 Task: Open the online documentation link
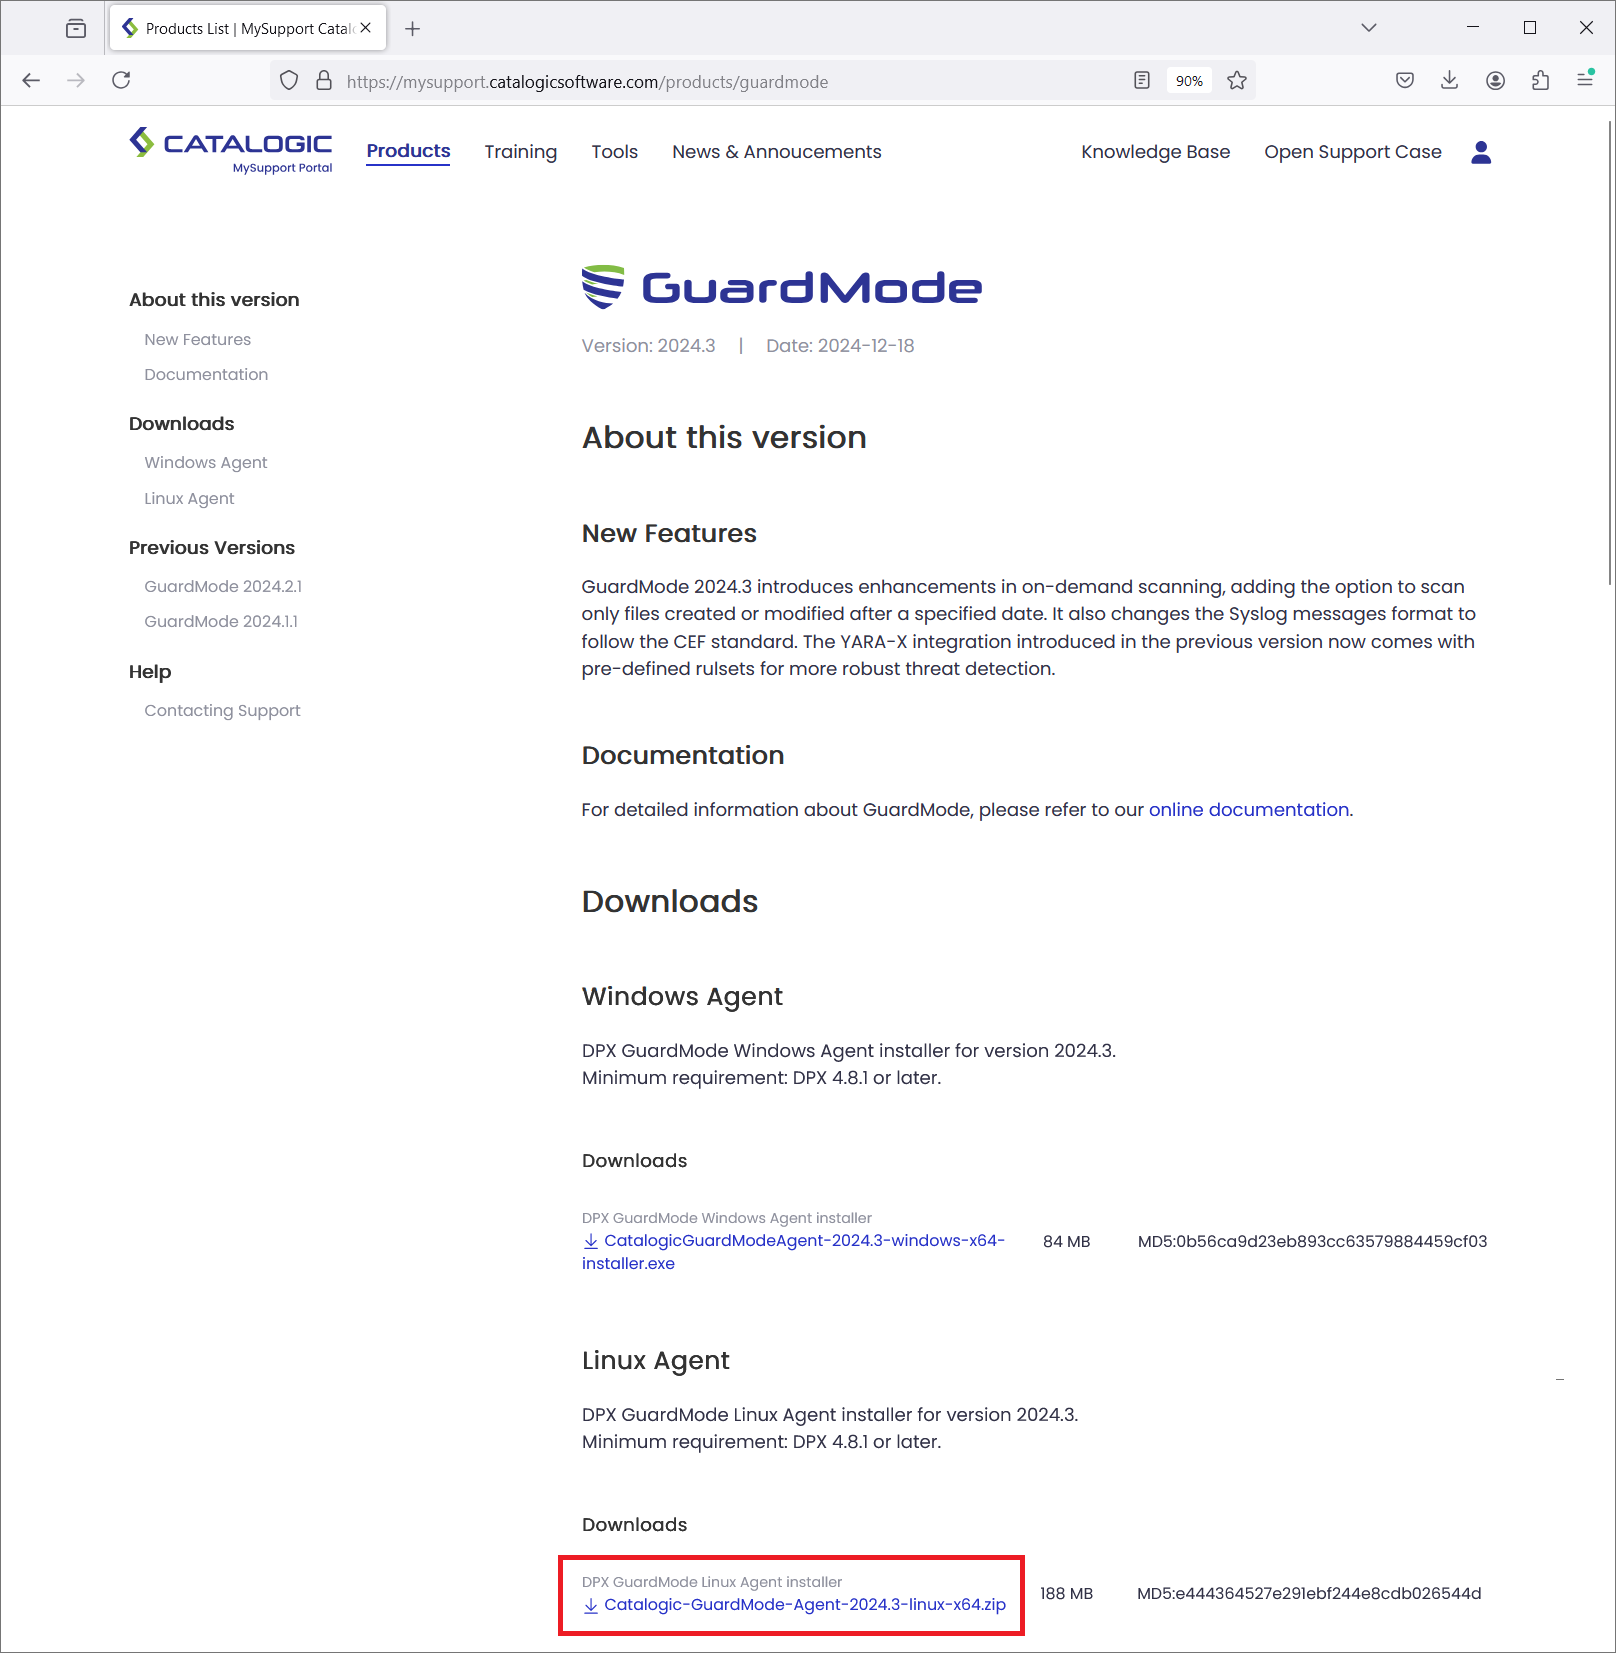point(1248,810)
